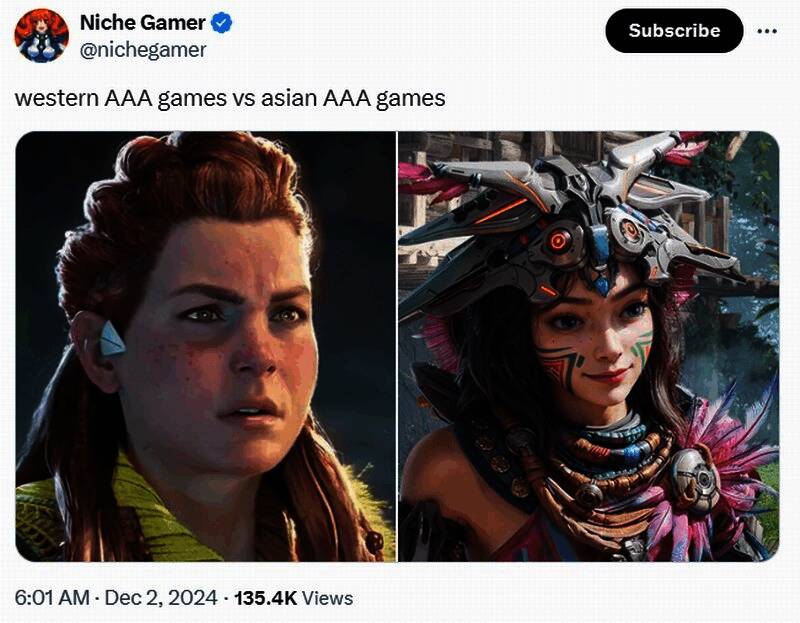800x623 pixels.
Task: Click the triangular earpiece on left character
Action: coord(112,338)
